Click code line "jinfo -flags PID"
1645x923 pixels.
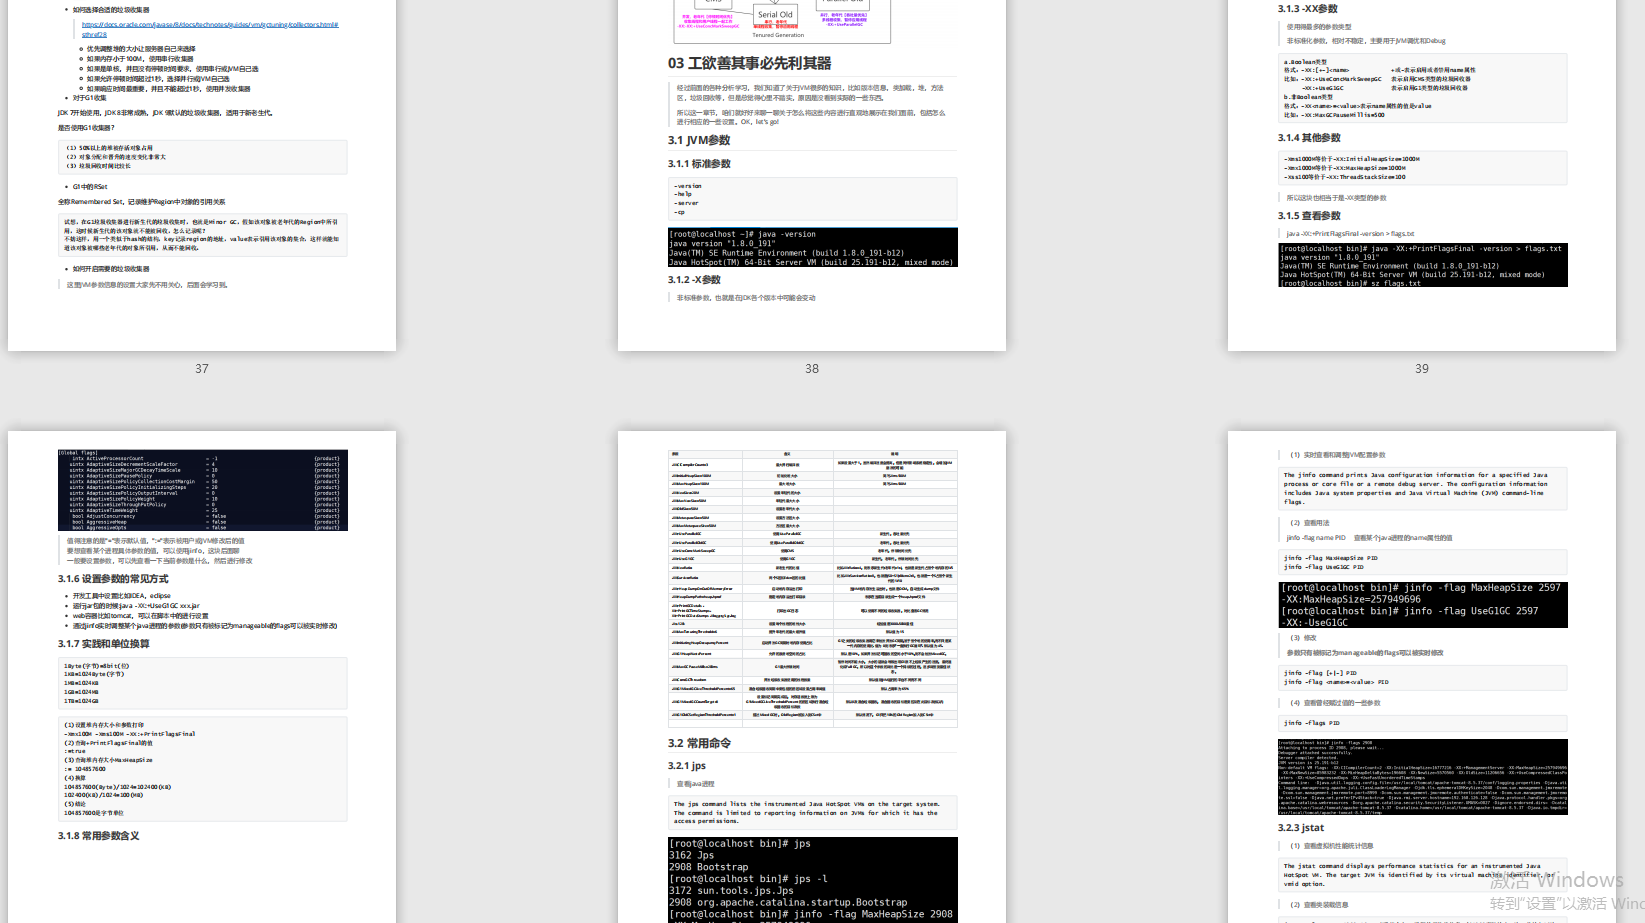coord(1312,723)
